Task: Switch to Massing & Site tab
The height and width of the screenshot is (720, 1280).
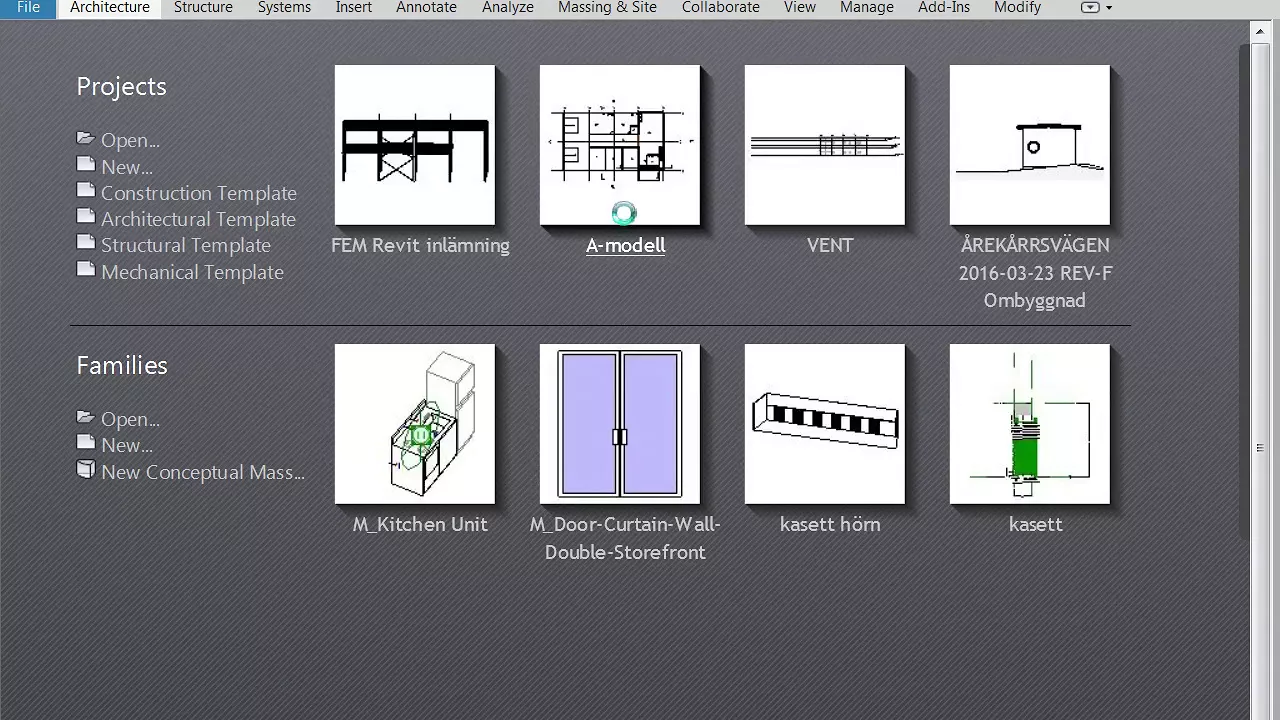Action: click(x=607, y=8)
